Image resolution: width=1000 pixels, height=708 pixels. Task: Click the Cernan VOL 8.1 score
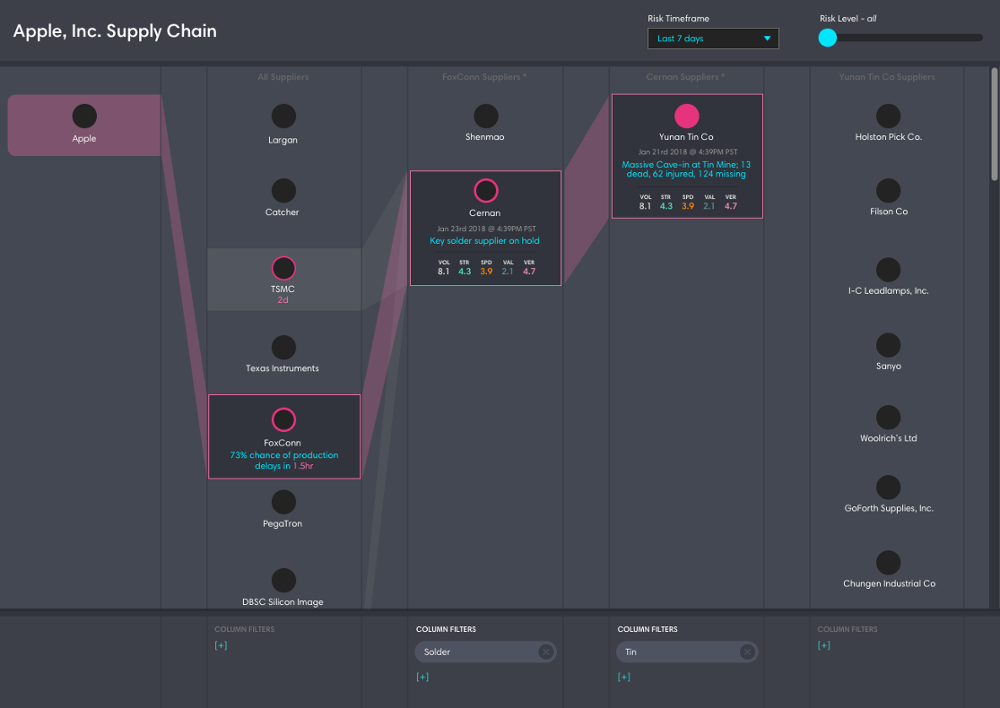coord(443,267)
